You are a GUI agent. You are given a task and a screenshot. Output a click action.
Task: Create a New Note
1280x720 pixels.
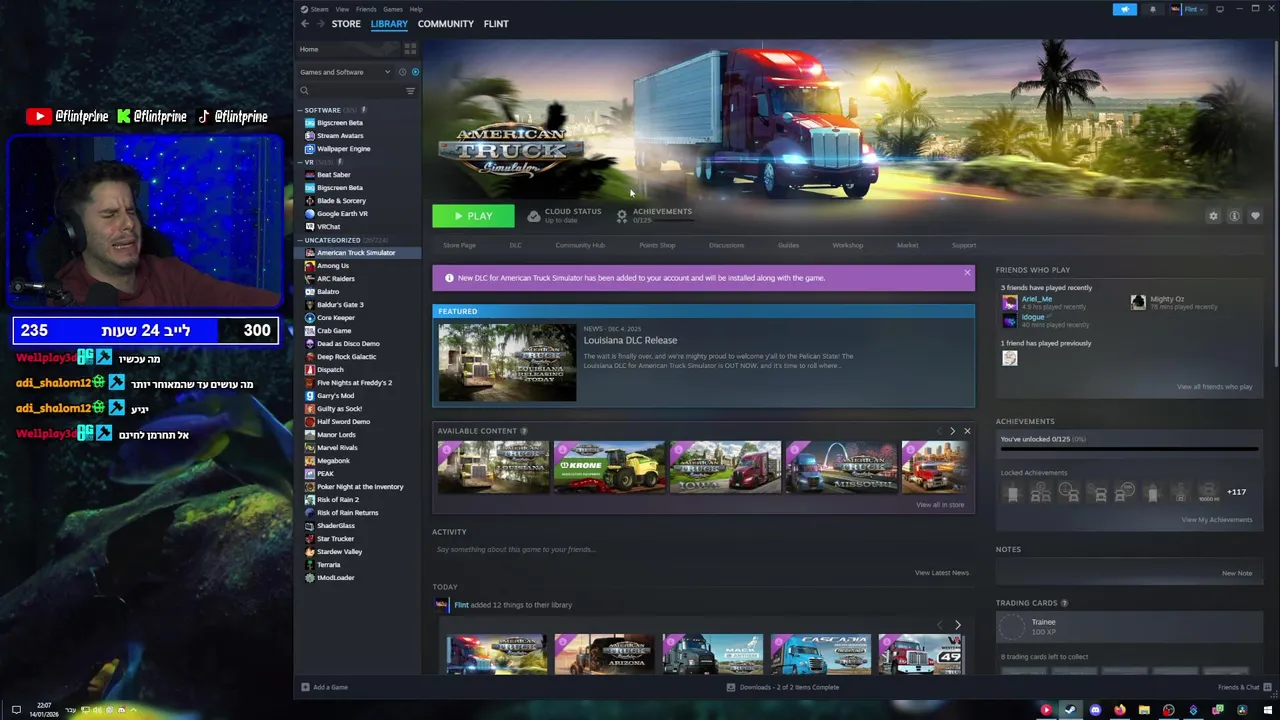click(1237, 573)
